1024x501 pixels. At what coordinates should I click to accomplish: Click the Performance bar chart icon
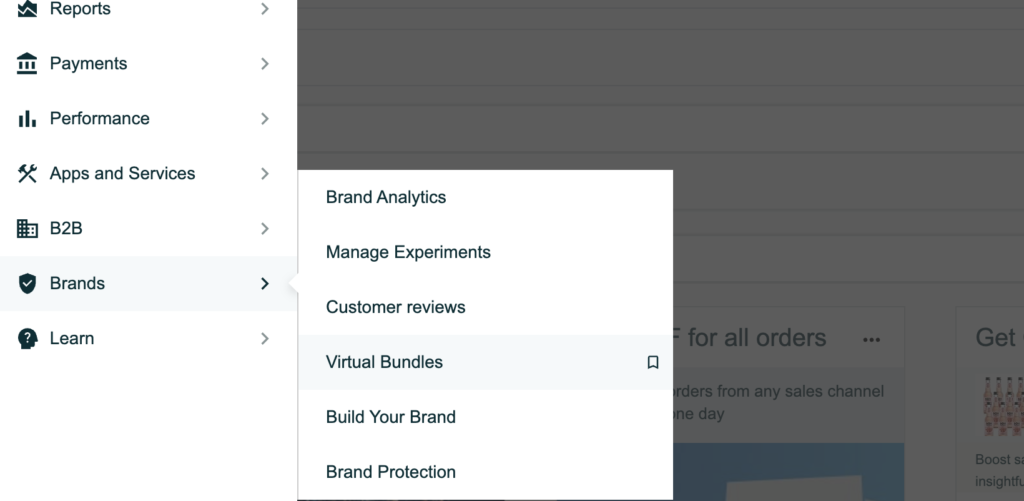(x=27, y=118)
